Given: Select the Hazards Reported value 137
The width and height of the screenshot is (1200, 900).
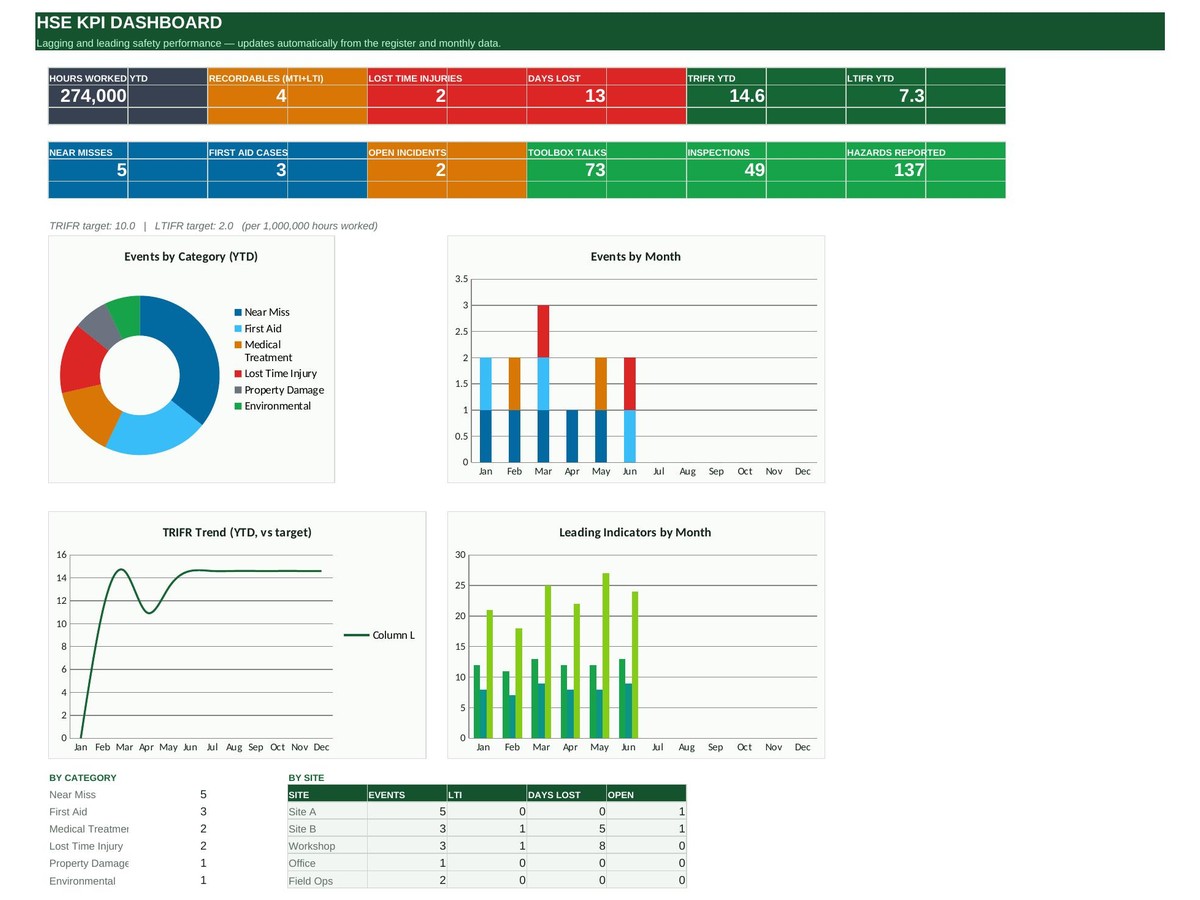Looking at the screenshot, I should (909, 170).
